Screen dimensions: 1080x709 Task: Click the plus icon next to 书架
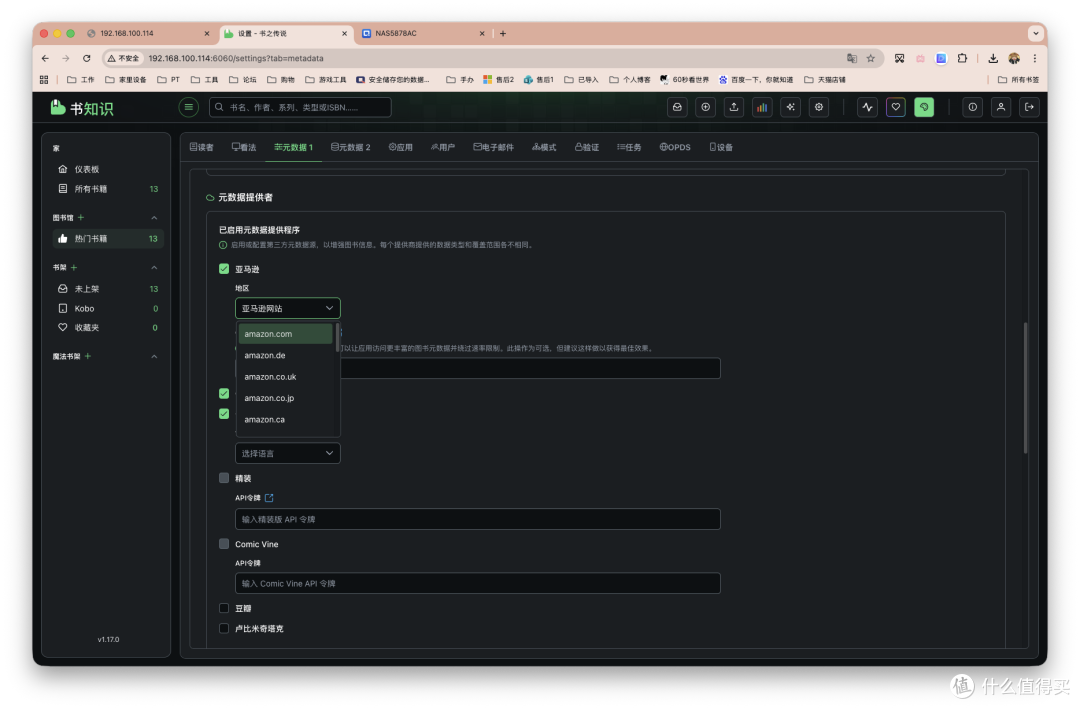click(74, 267)
